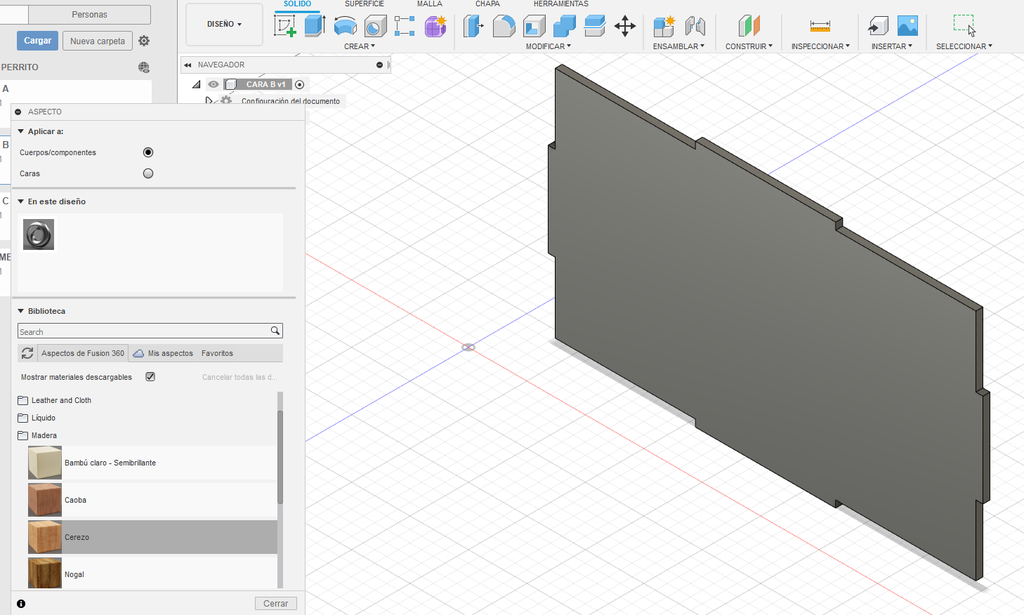Collapse the NAVEGADOR panel arrows
This screenshot has width=1024, height=615.
point(188,65)
